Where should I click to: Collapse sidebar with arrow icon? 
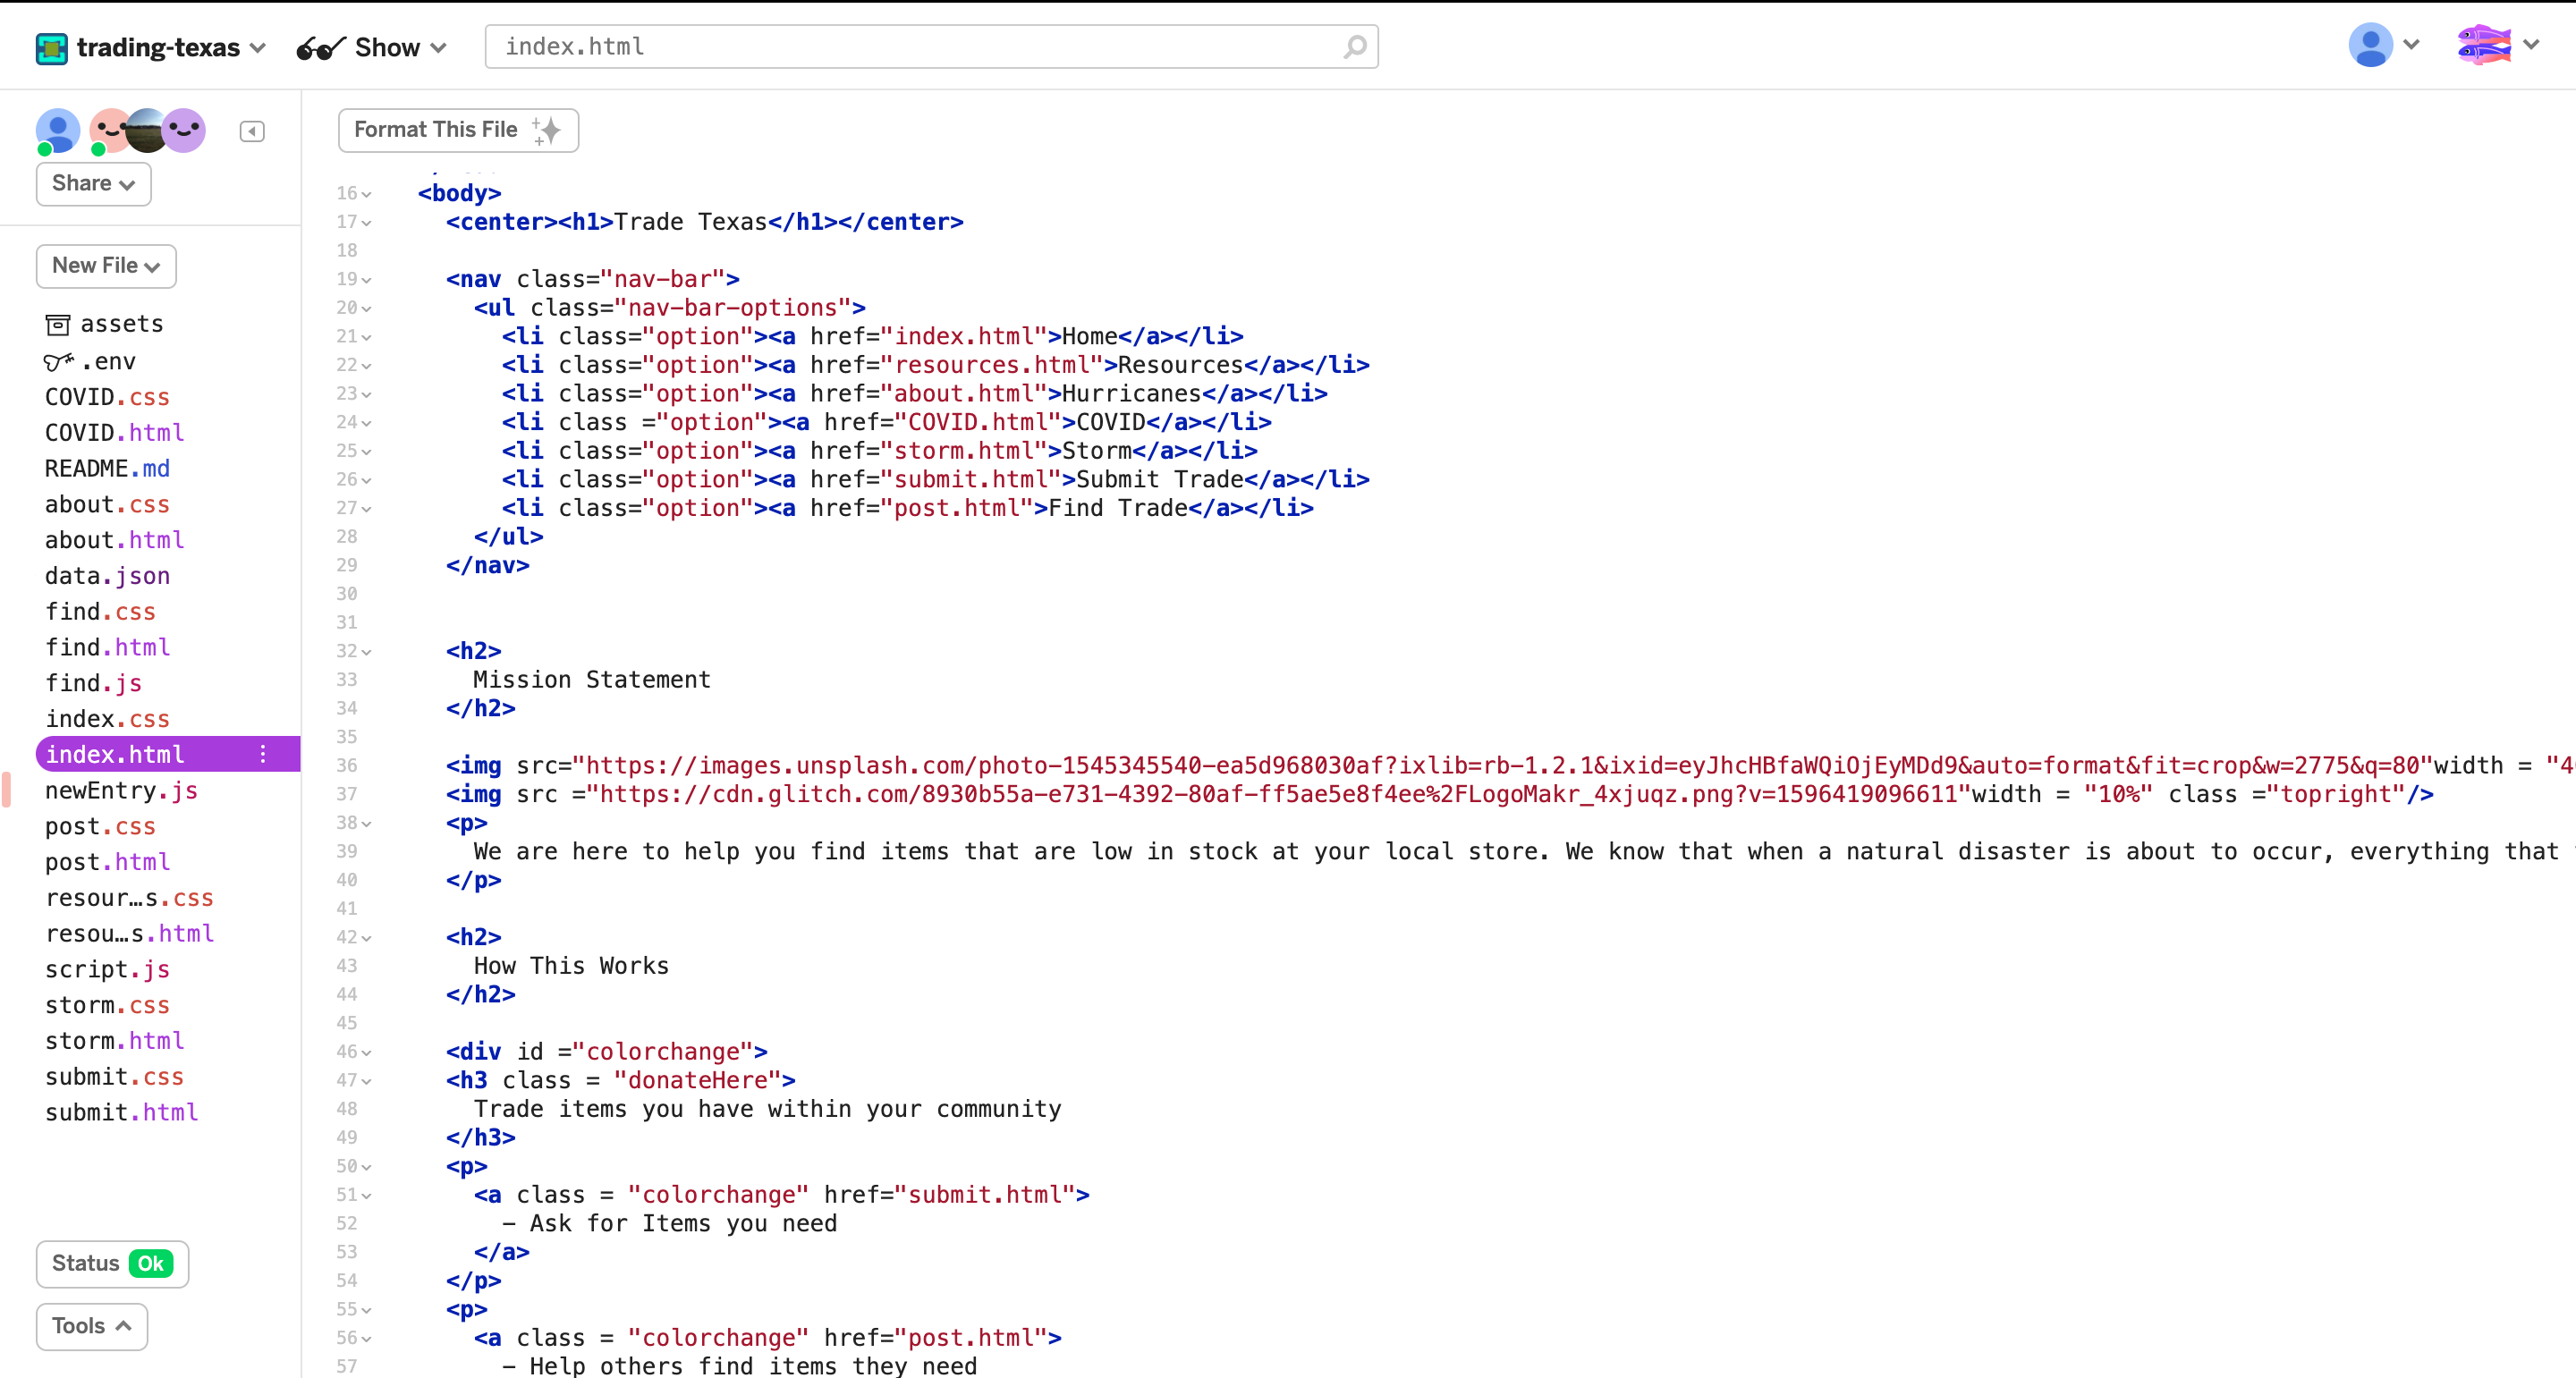coord(252,131)
